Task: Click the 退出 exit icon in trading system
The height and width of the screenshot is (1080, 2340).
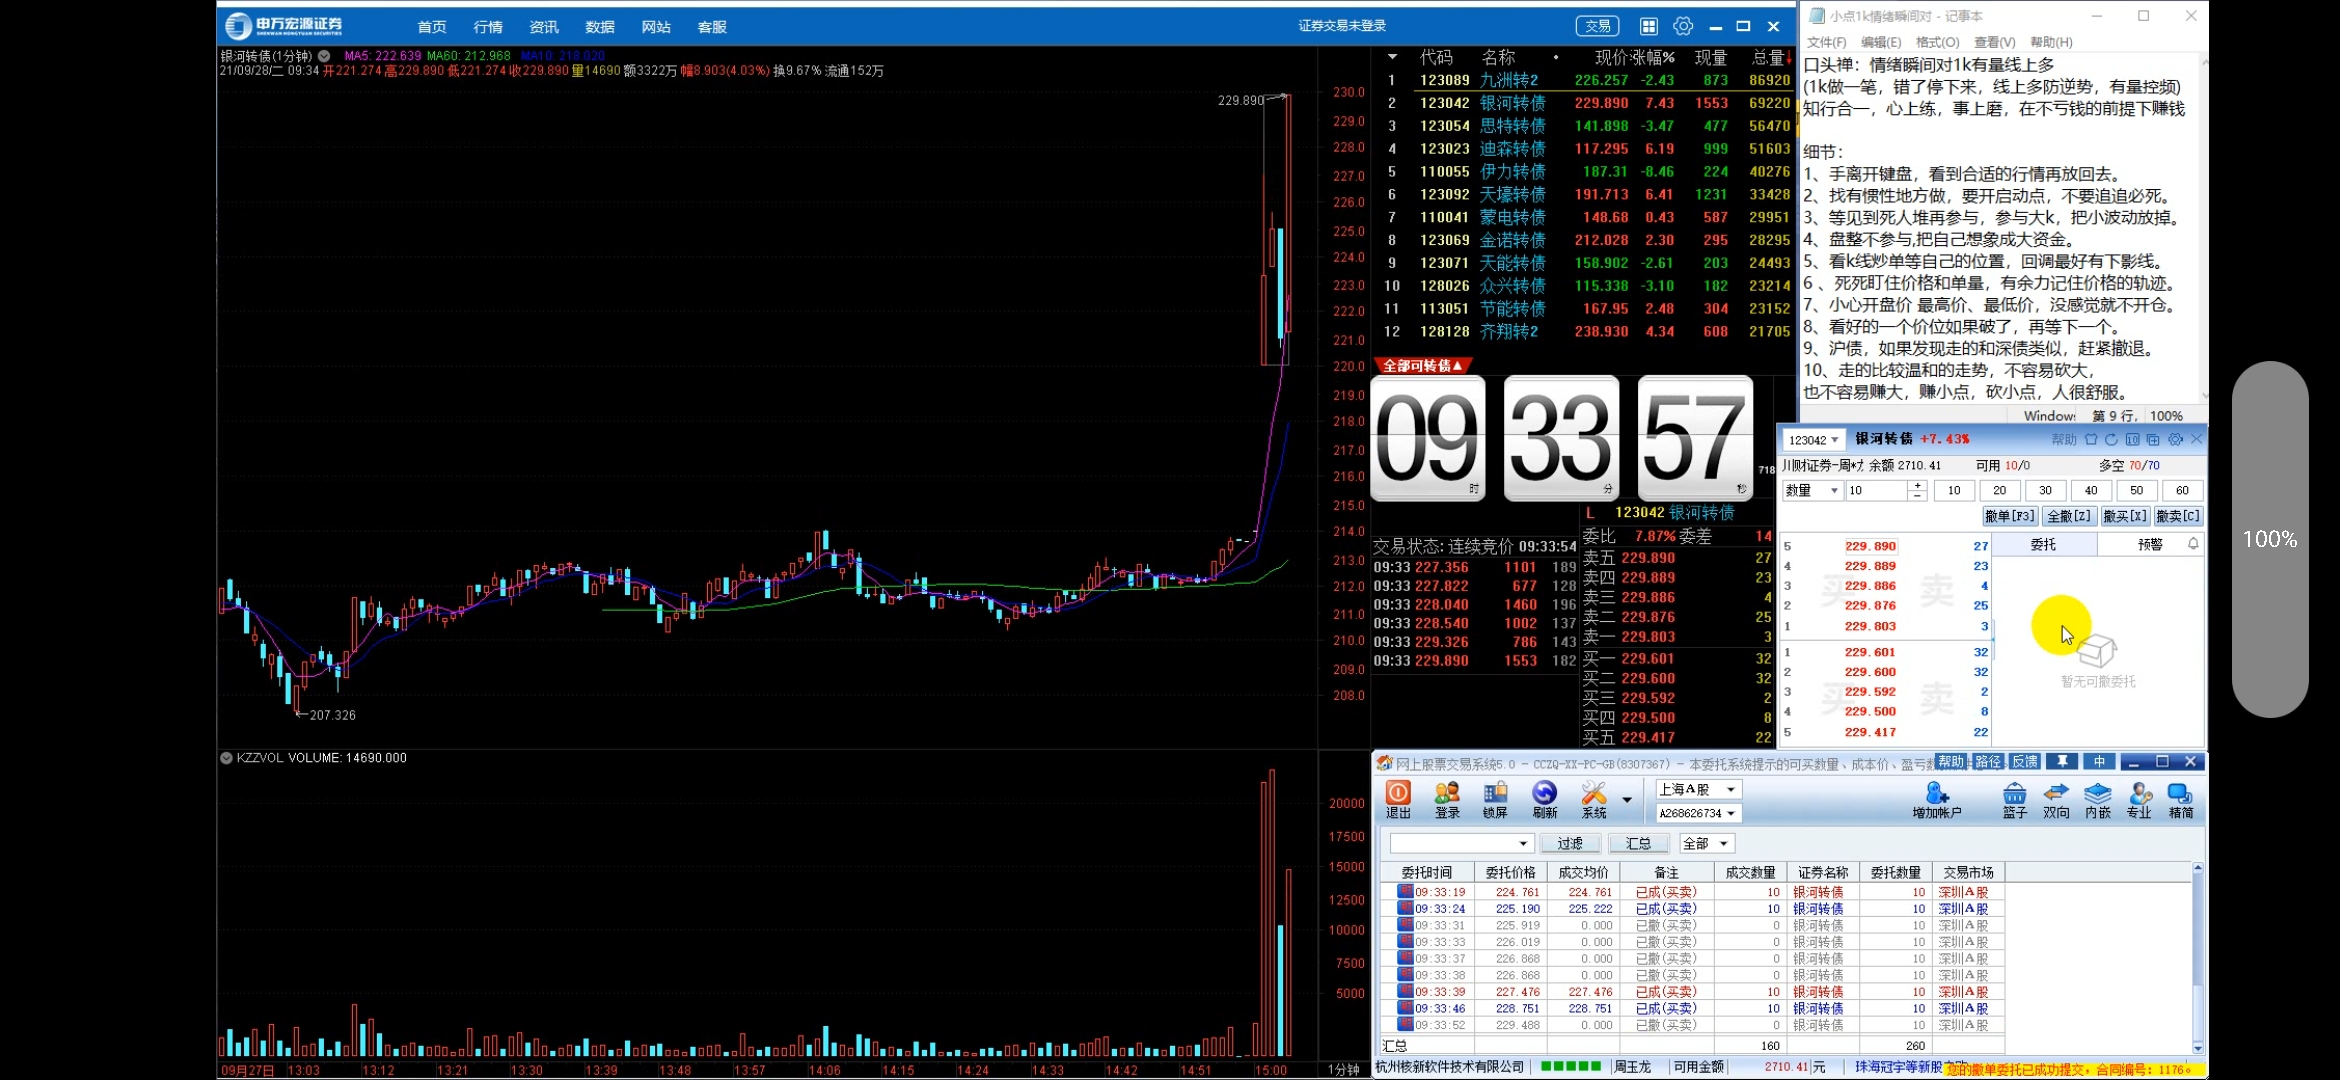Action: [x=1398, y=800]
